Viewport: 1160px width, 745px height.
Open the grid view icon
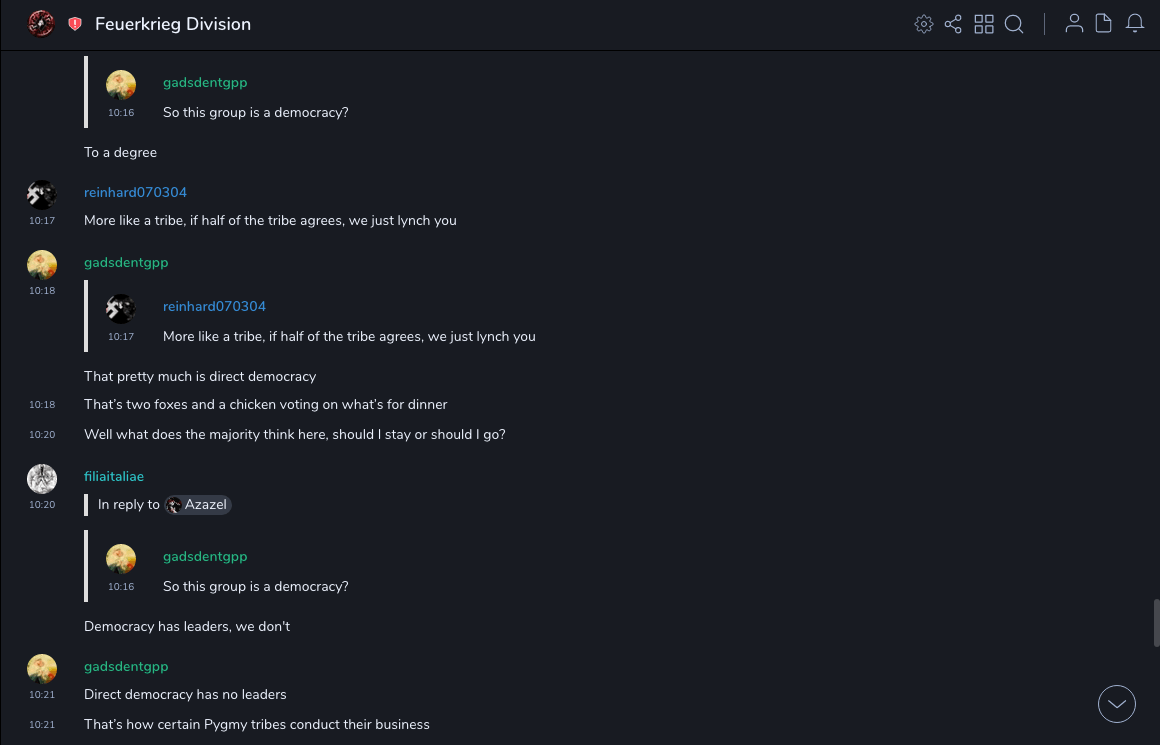click(x=984, y=24)
